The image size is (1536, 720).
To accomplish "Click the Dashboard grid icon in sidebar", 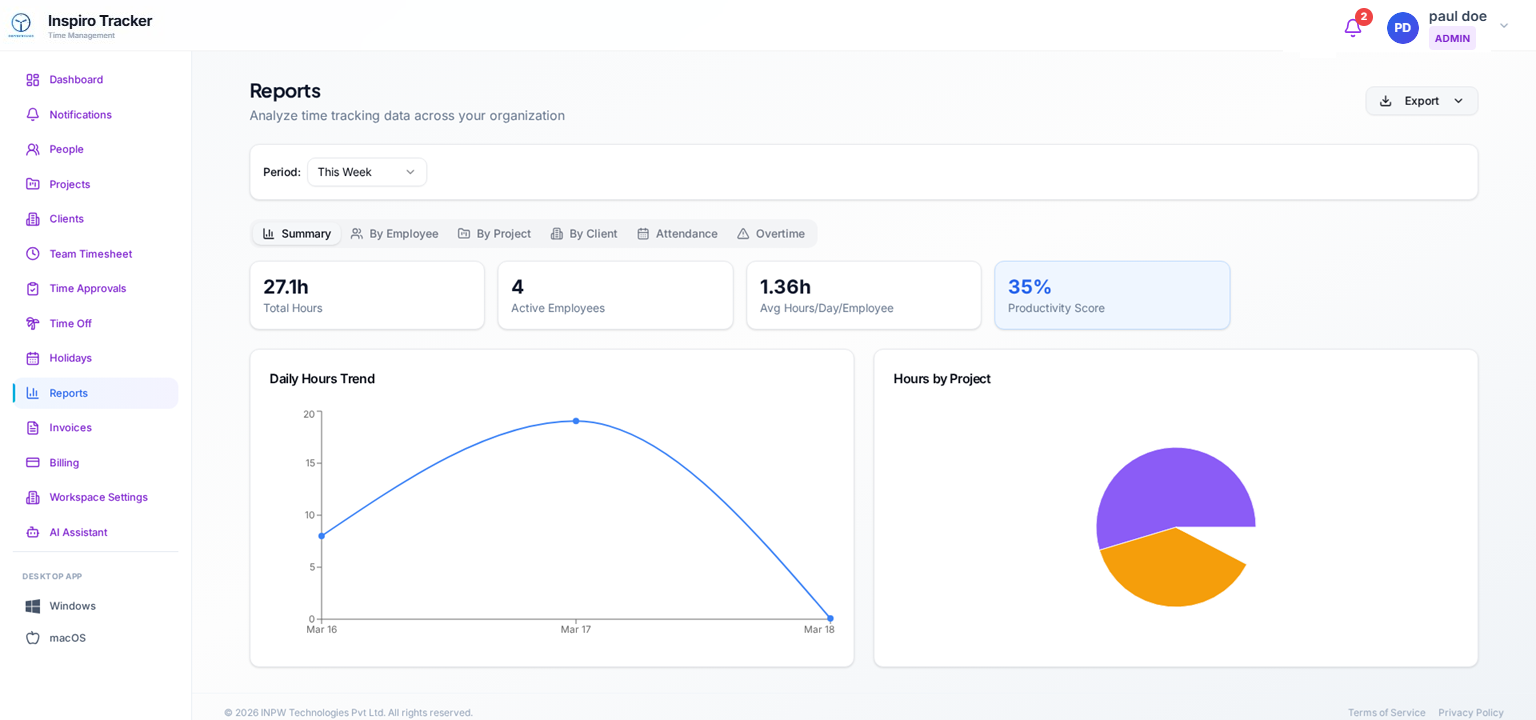I will point(33,80).
